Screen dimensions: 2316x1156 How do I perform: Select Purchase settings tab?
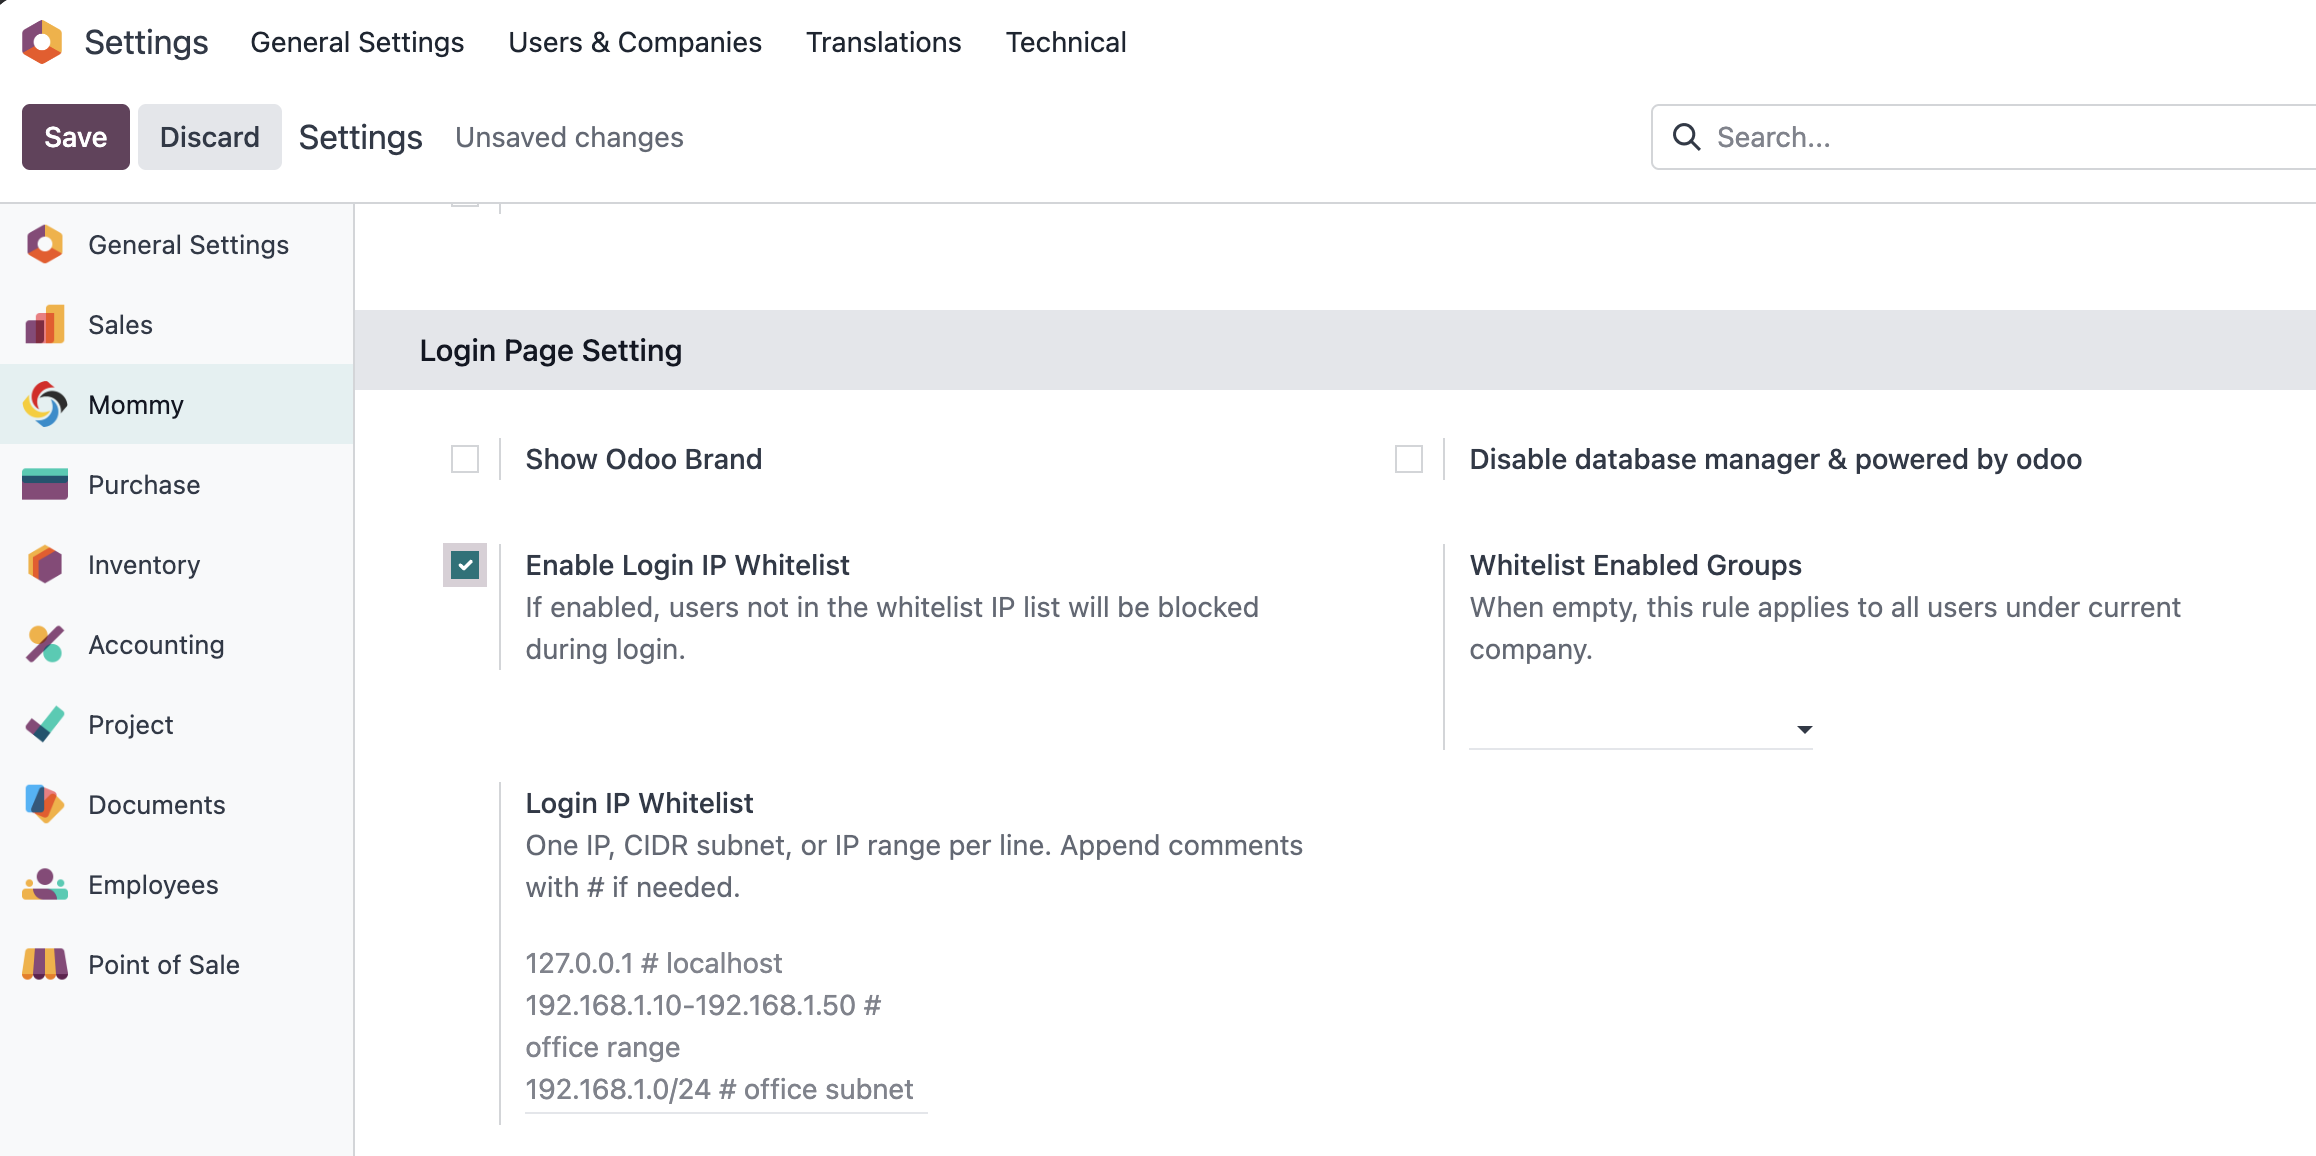[177, 485]
